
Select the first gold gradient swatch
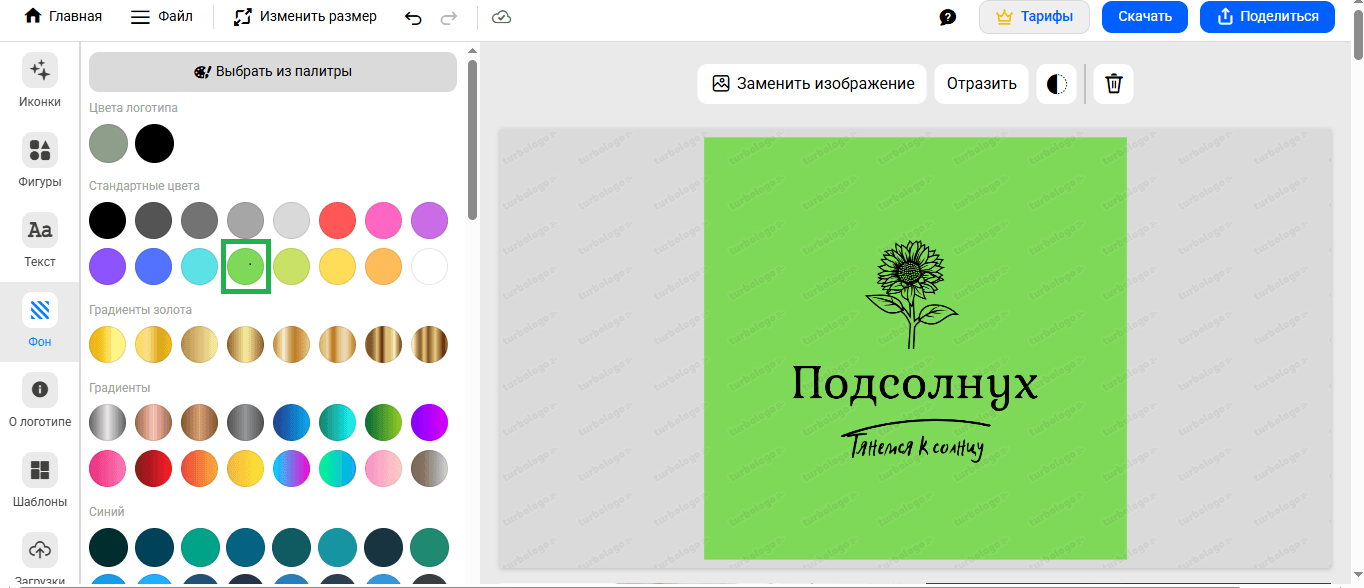108,344
